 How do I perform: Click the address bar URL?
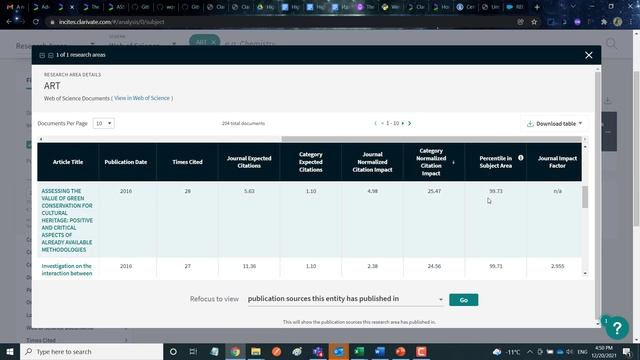[x=111, y=22]
